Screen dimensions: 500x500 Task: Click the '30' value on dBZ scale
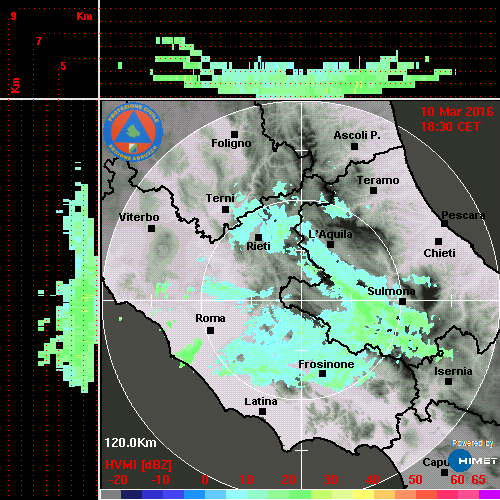coord(330,480)
